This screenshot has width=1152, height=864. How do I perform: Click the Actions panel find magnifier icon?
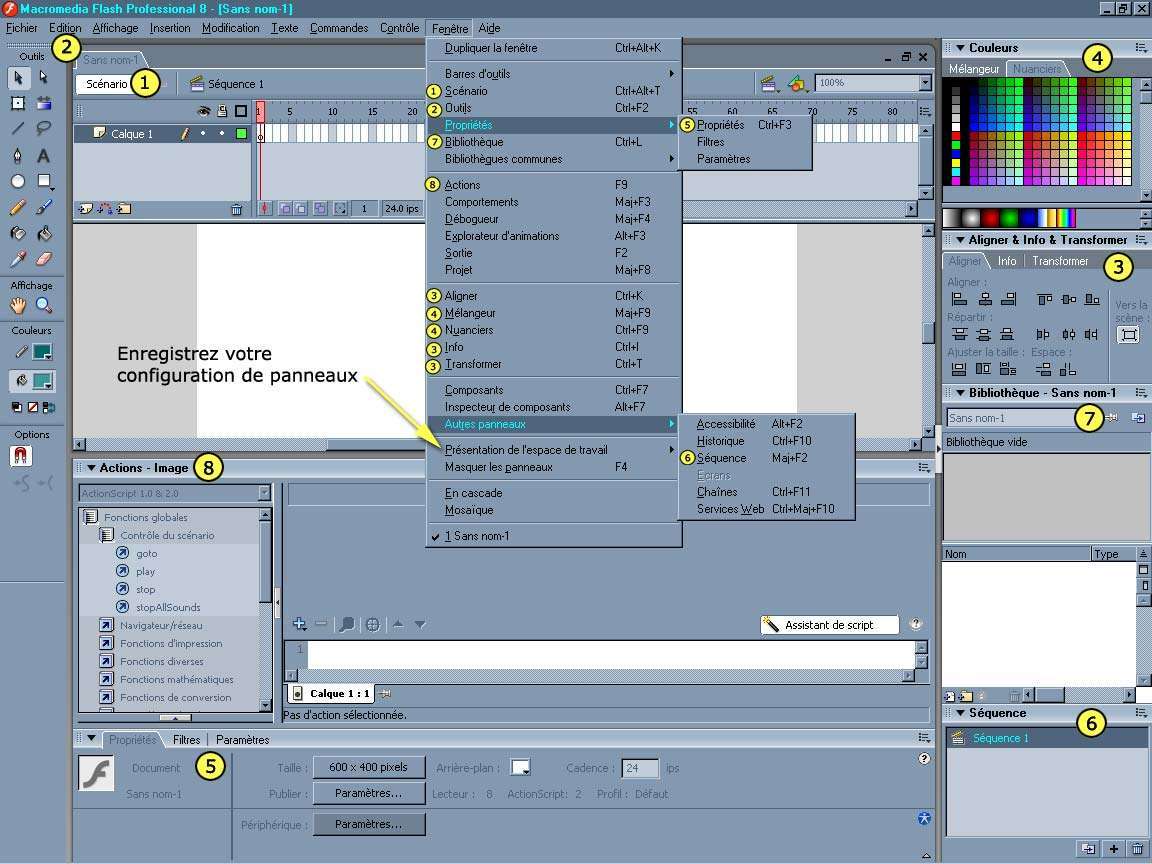[346, 624]
